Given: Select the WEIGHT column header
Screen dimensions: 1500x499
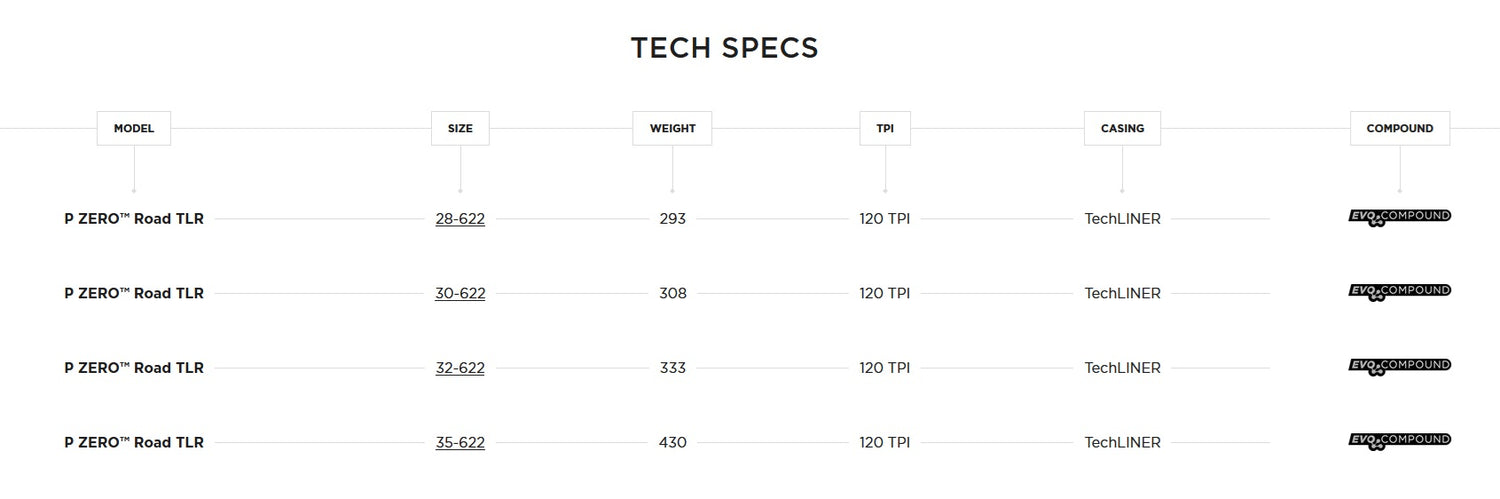Looking at the screenshot, I should click(x=672, y=128).
